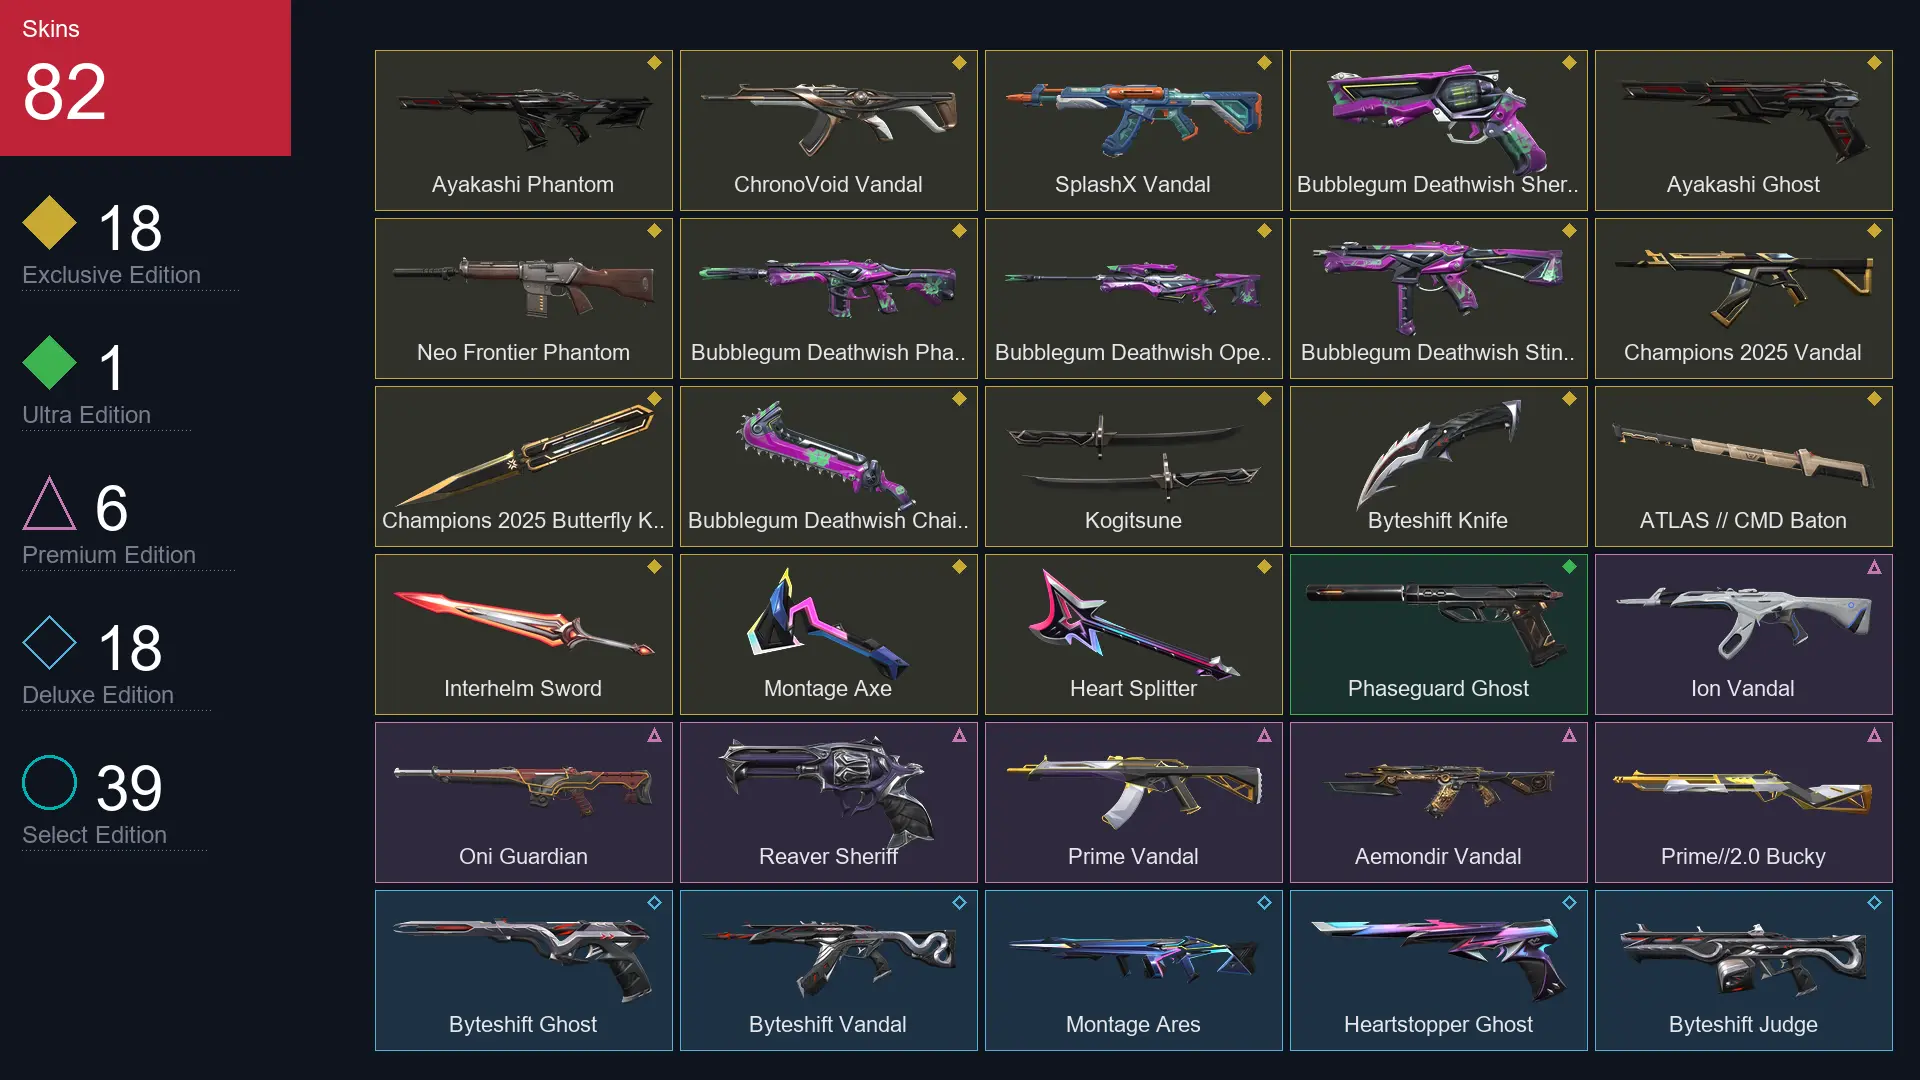Click the Premium Edition label text
1920x1080 pixels.
coord(109,555)
